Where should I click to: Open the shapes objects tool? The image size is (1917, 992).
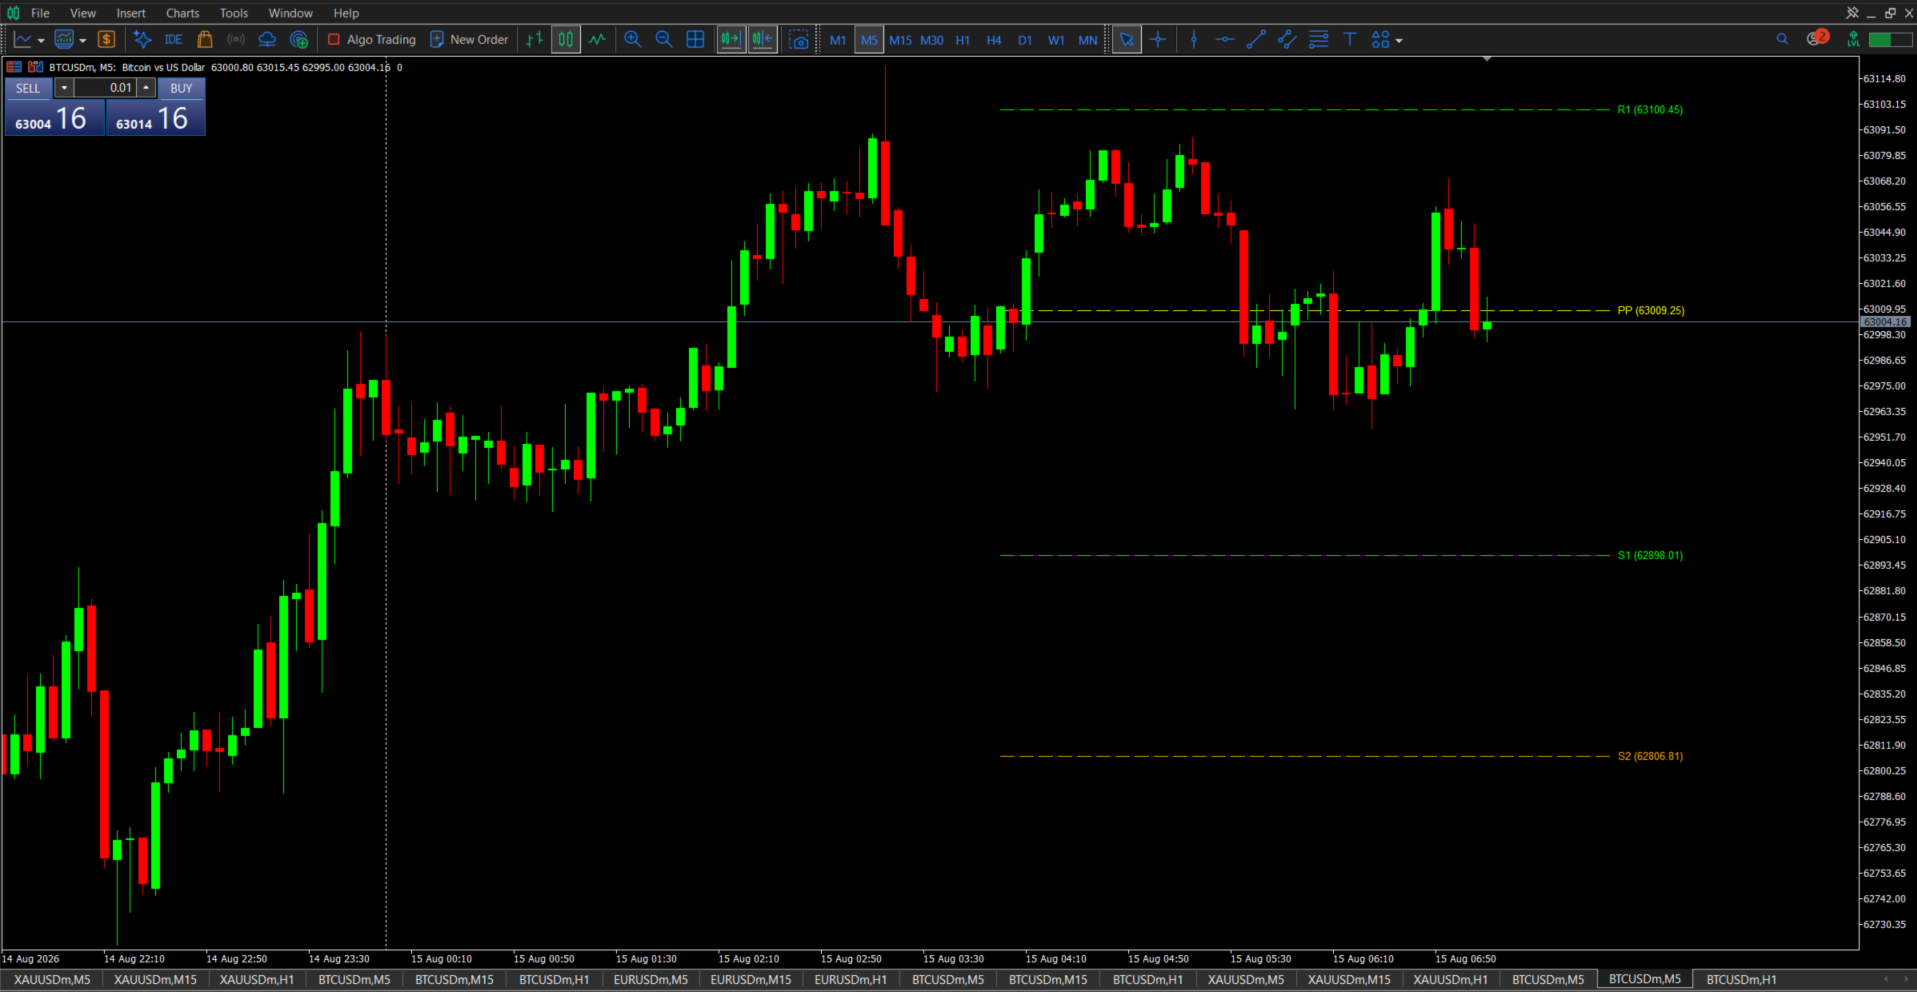click(1381, 40)
